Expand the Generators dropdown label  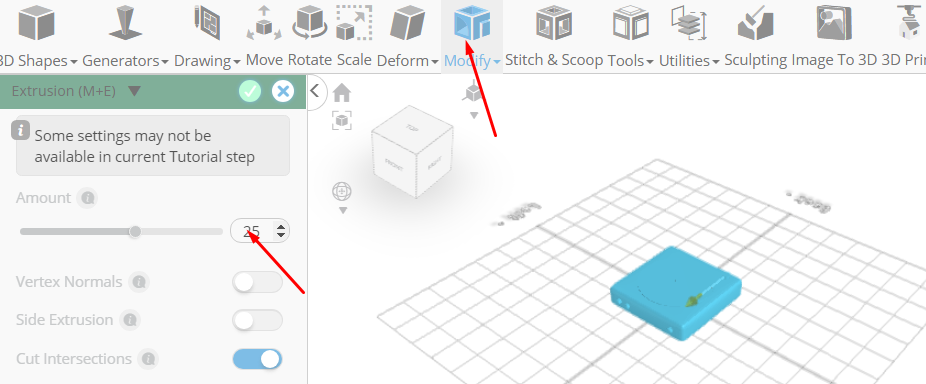coord(125,60)
